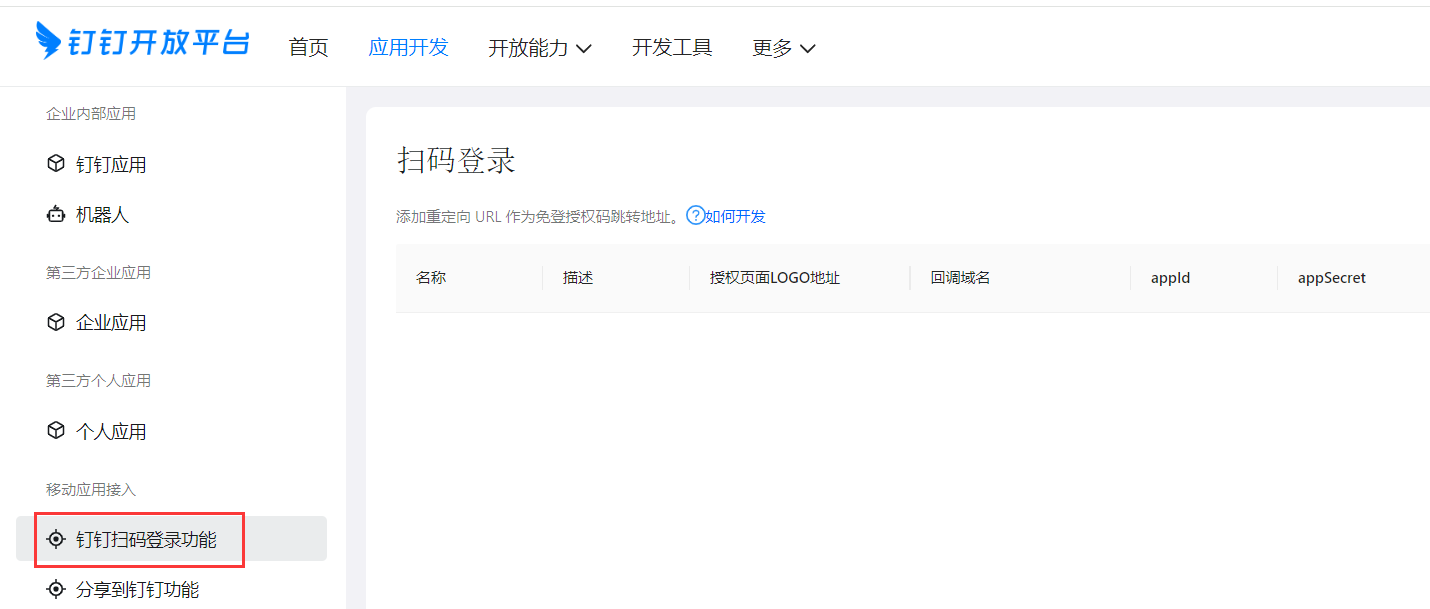Click the 描述 column header
The width and height of the screenshot is (1430, 609).
[x=578, y=278]
